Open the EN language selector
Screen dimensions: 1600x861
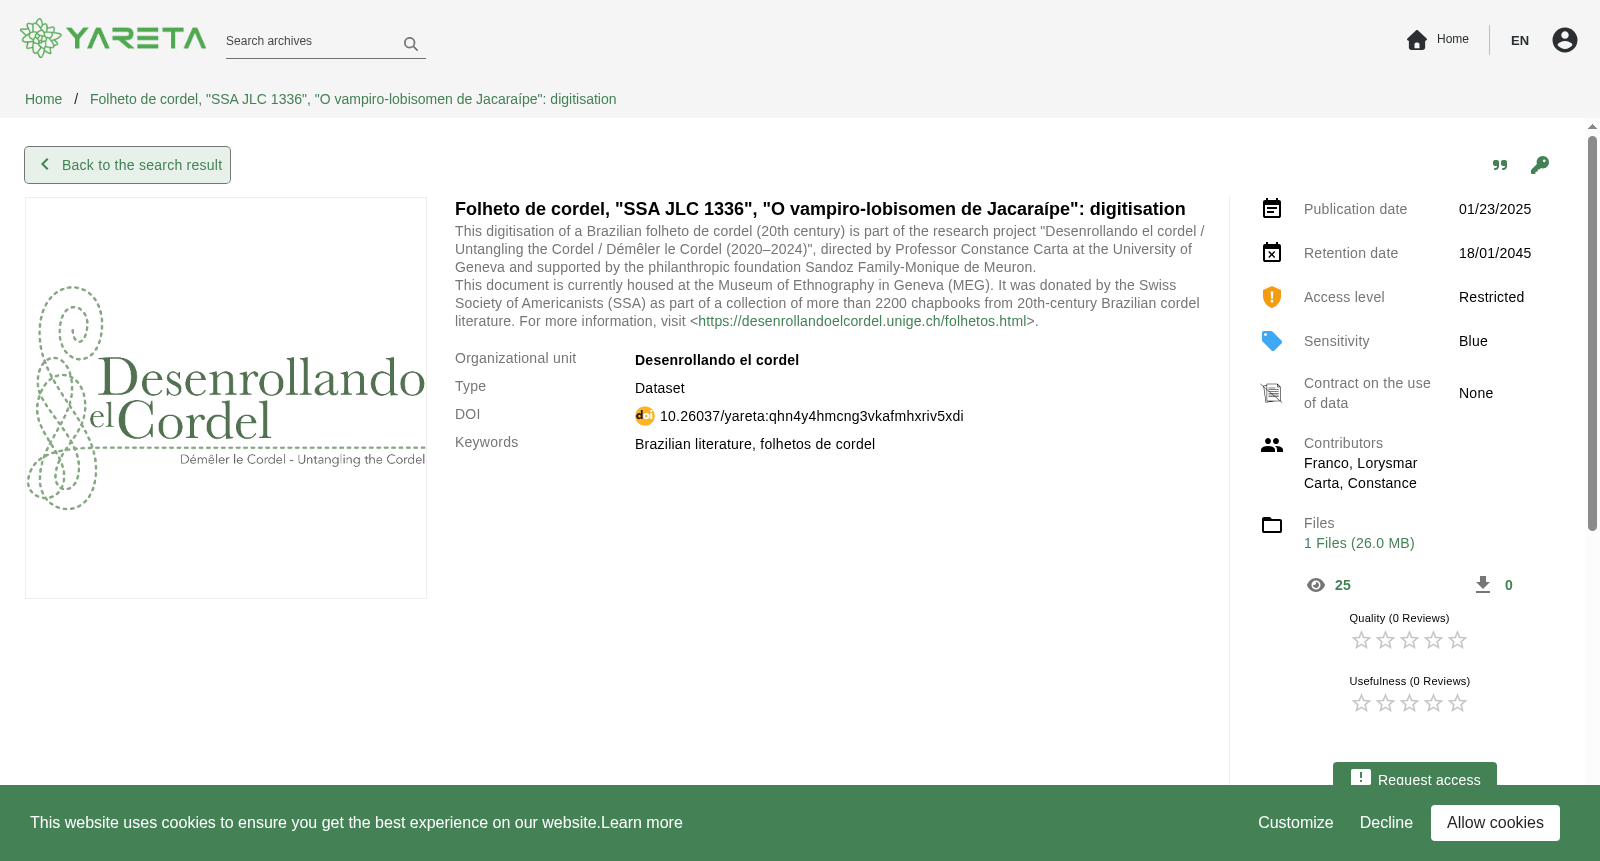point(1520,41)
